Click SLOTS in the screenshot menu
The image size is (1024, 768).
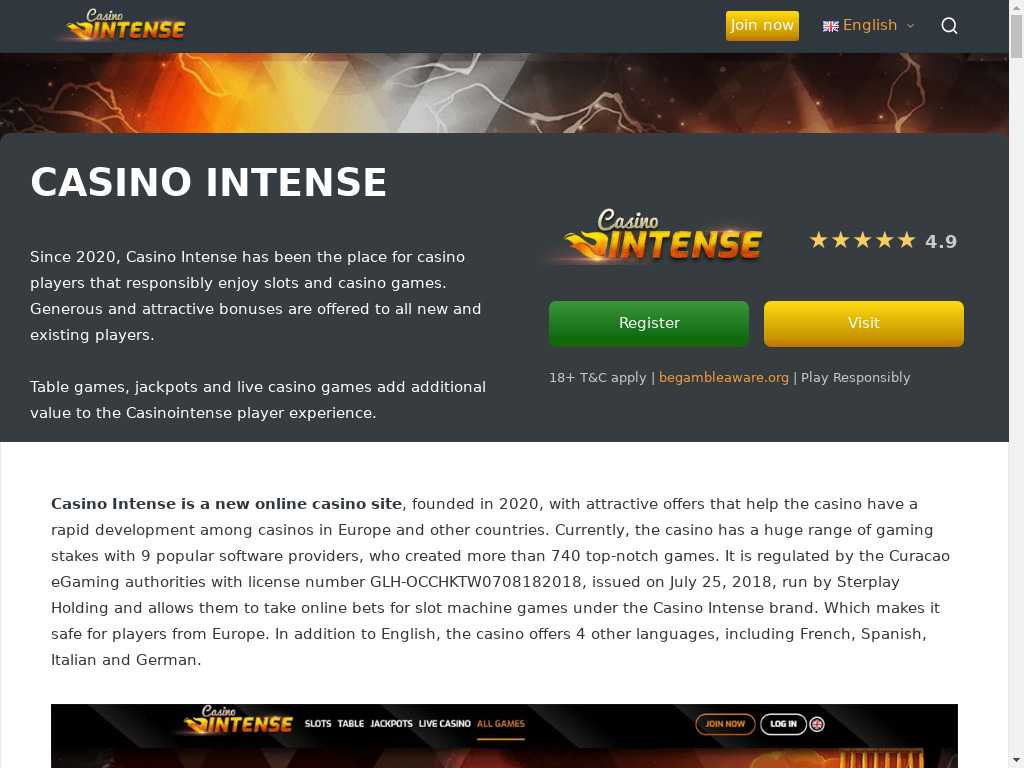click(318, 724)
